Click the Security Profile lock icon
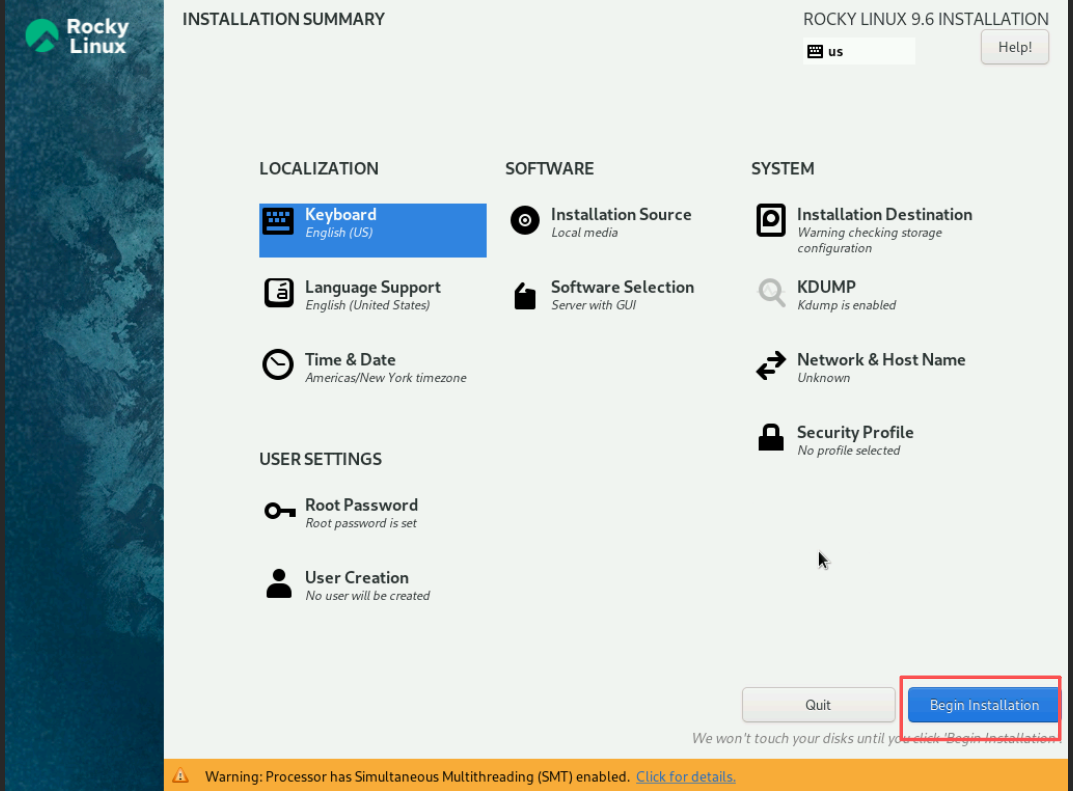This screenshot has height=791, width=1073. coord(771,438)
